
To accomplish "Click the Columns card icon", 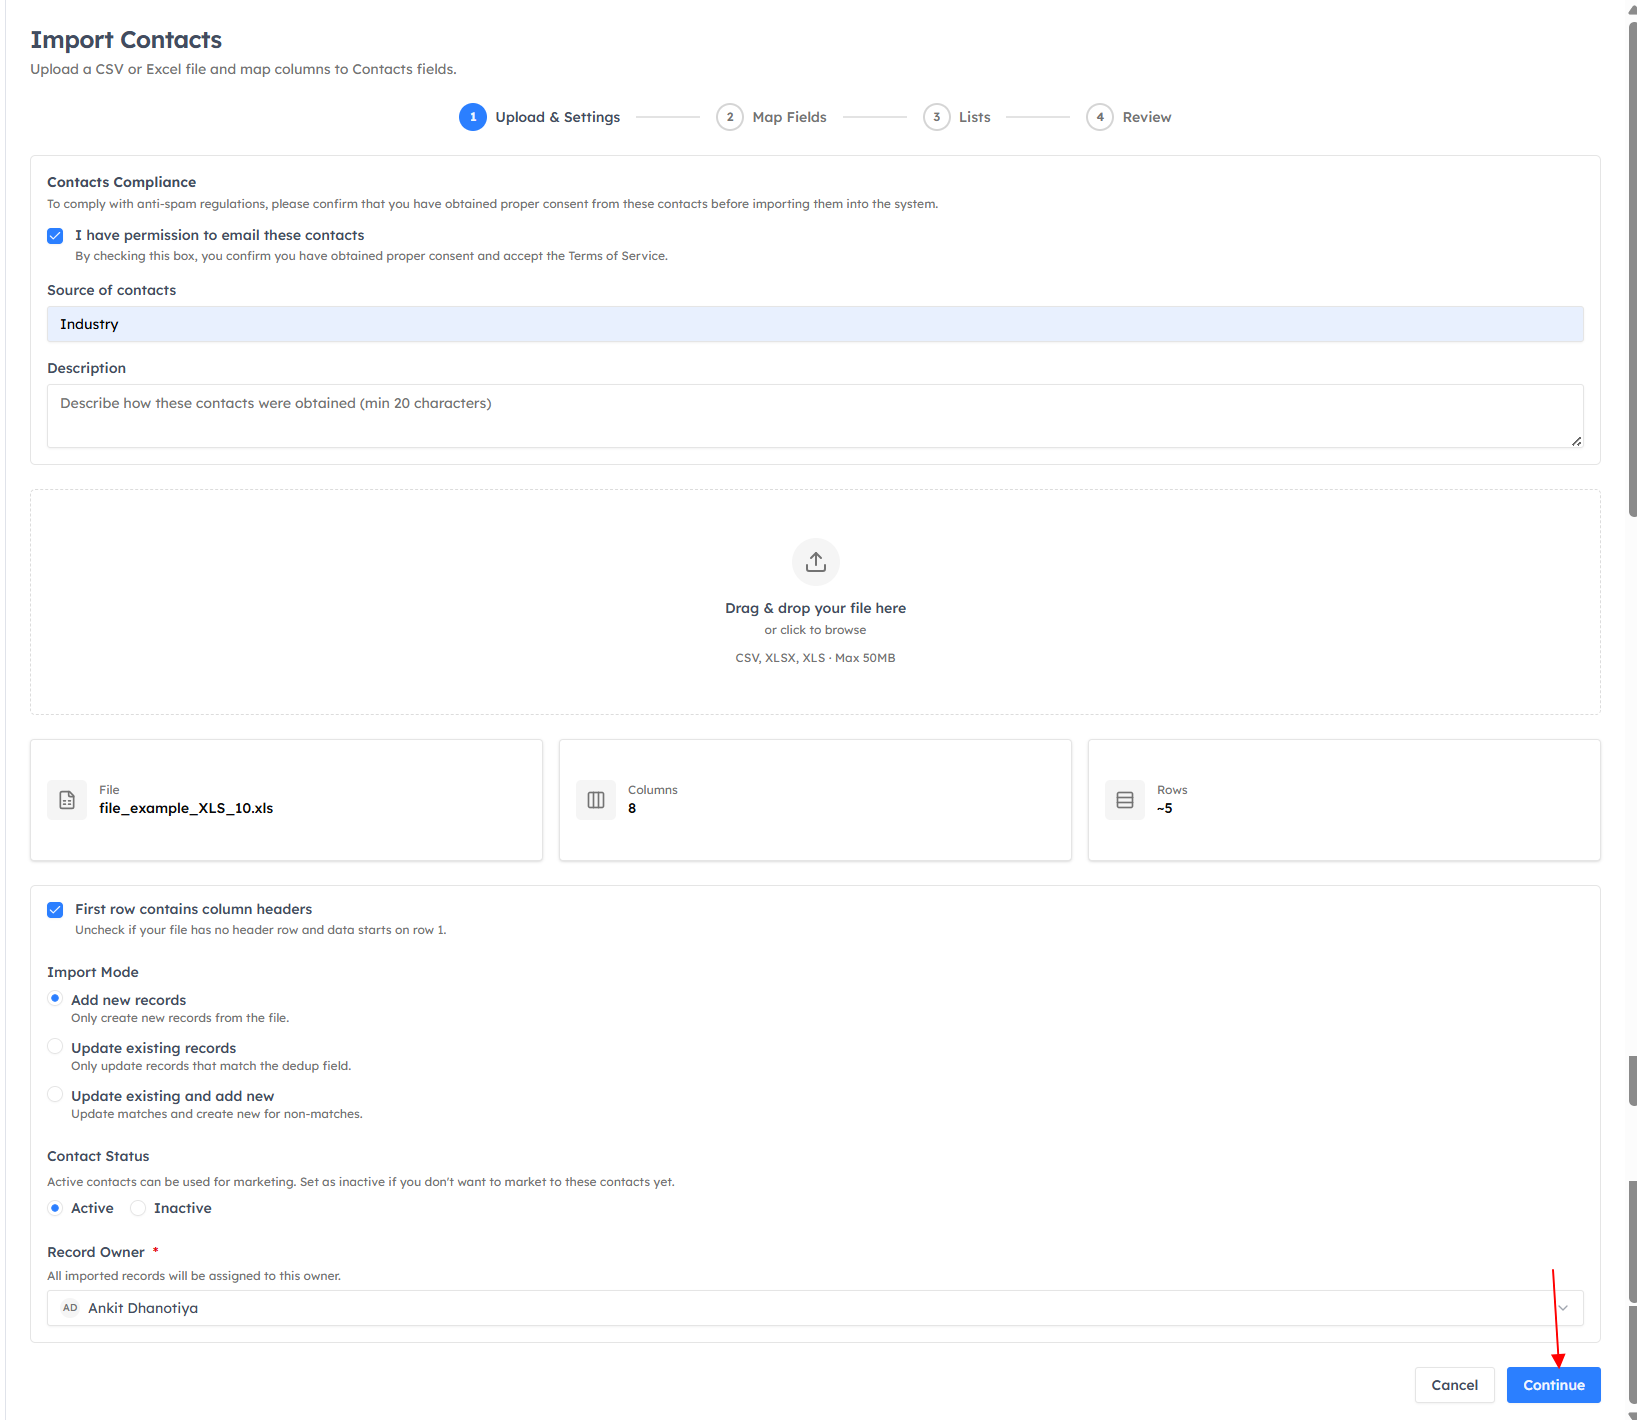I will pos(596,800).
